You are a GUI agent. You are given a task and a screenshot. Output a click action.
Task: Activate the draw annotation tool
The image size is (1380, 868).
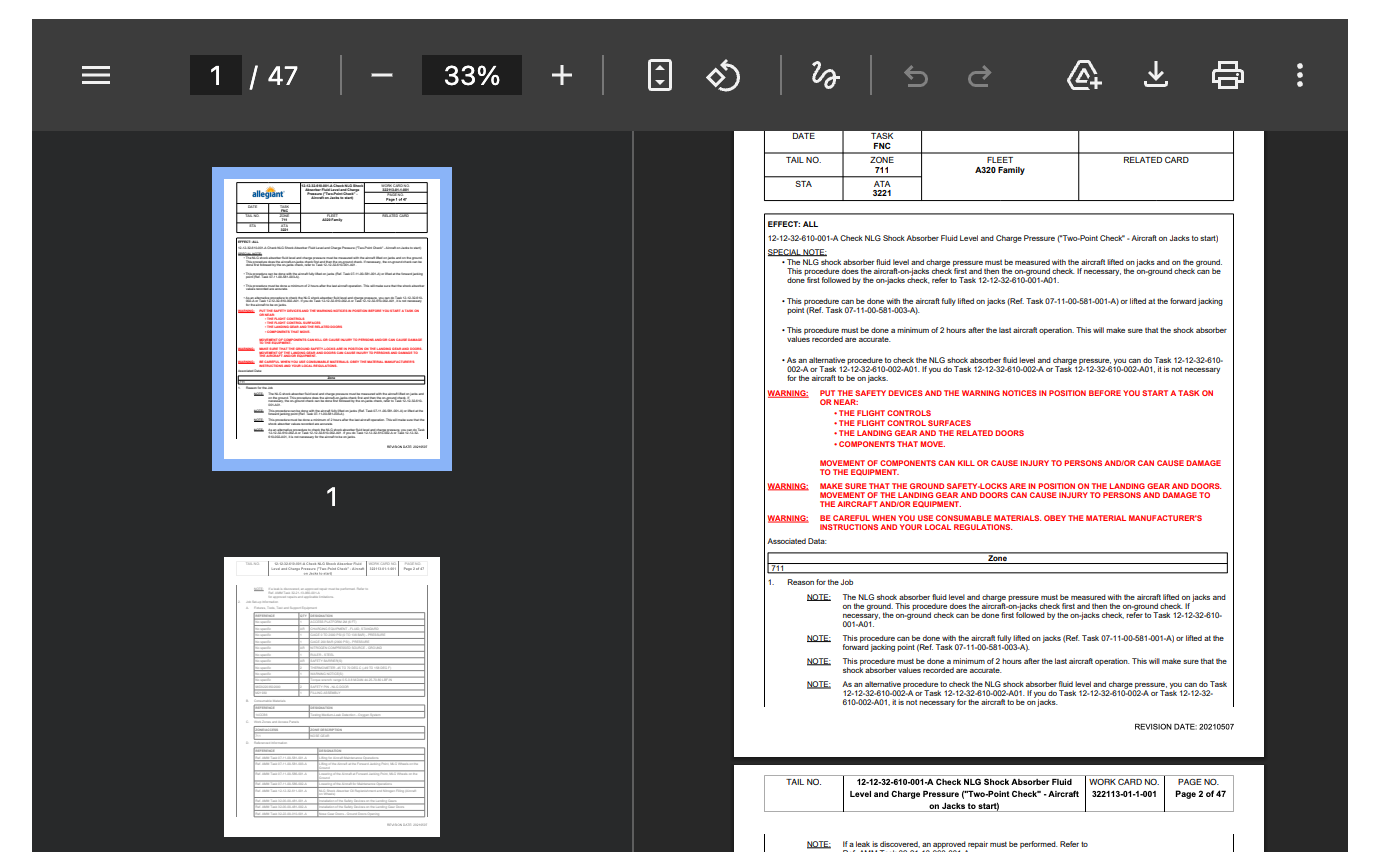point(825,75)
